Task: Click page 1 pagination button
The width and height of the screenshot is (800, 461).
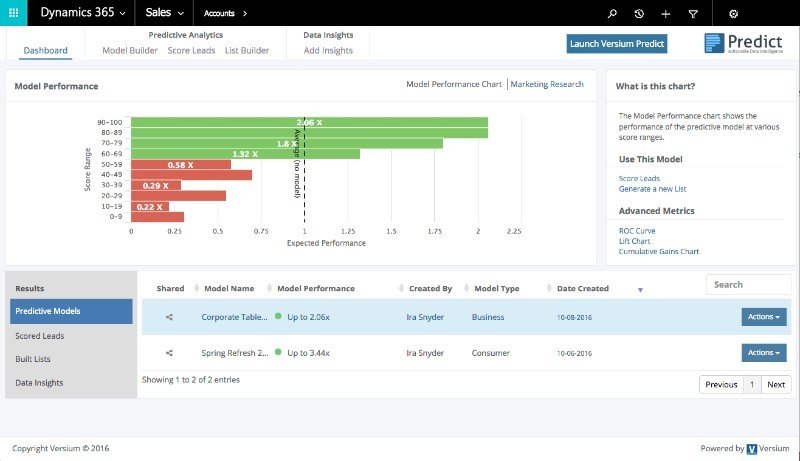Action: 752,385
